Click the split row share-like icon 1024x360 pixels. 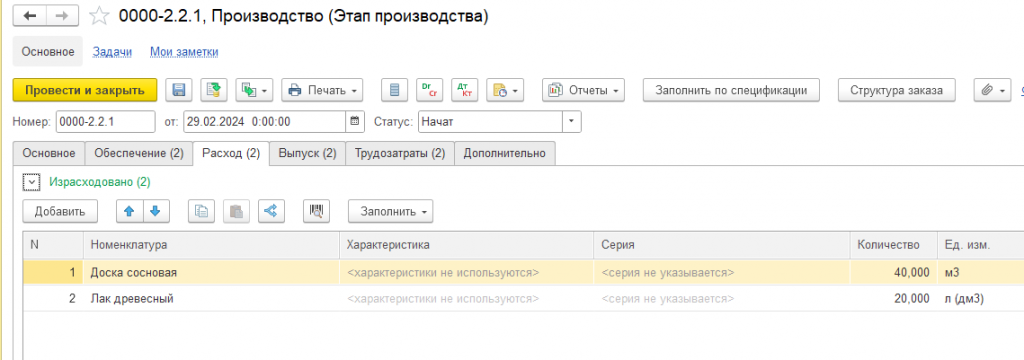[x=271, y=211]
